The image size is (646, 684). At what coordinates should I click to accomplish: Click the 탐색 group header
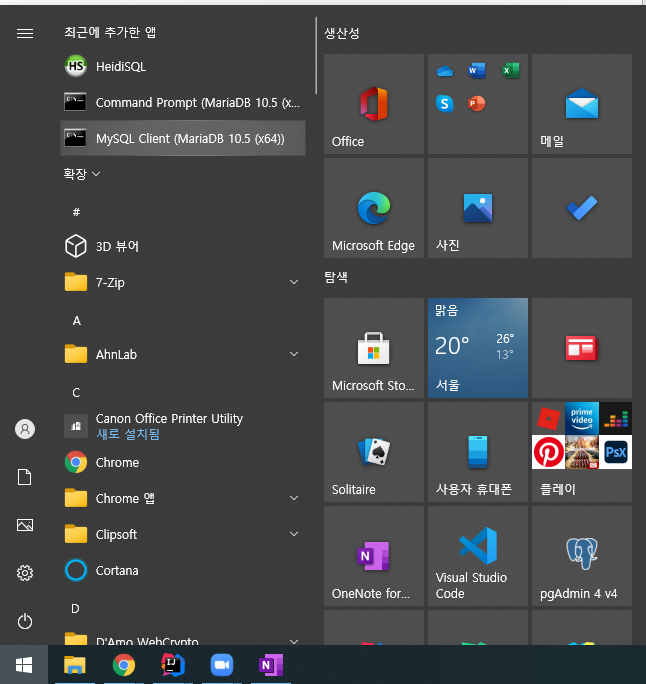(x=336, y=277)
